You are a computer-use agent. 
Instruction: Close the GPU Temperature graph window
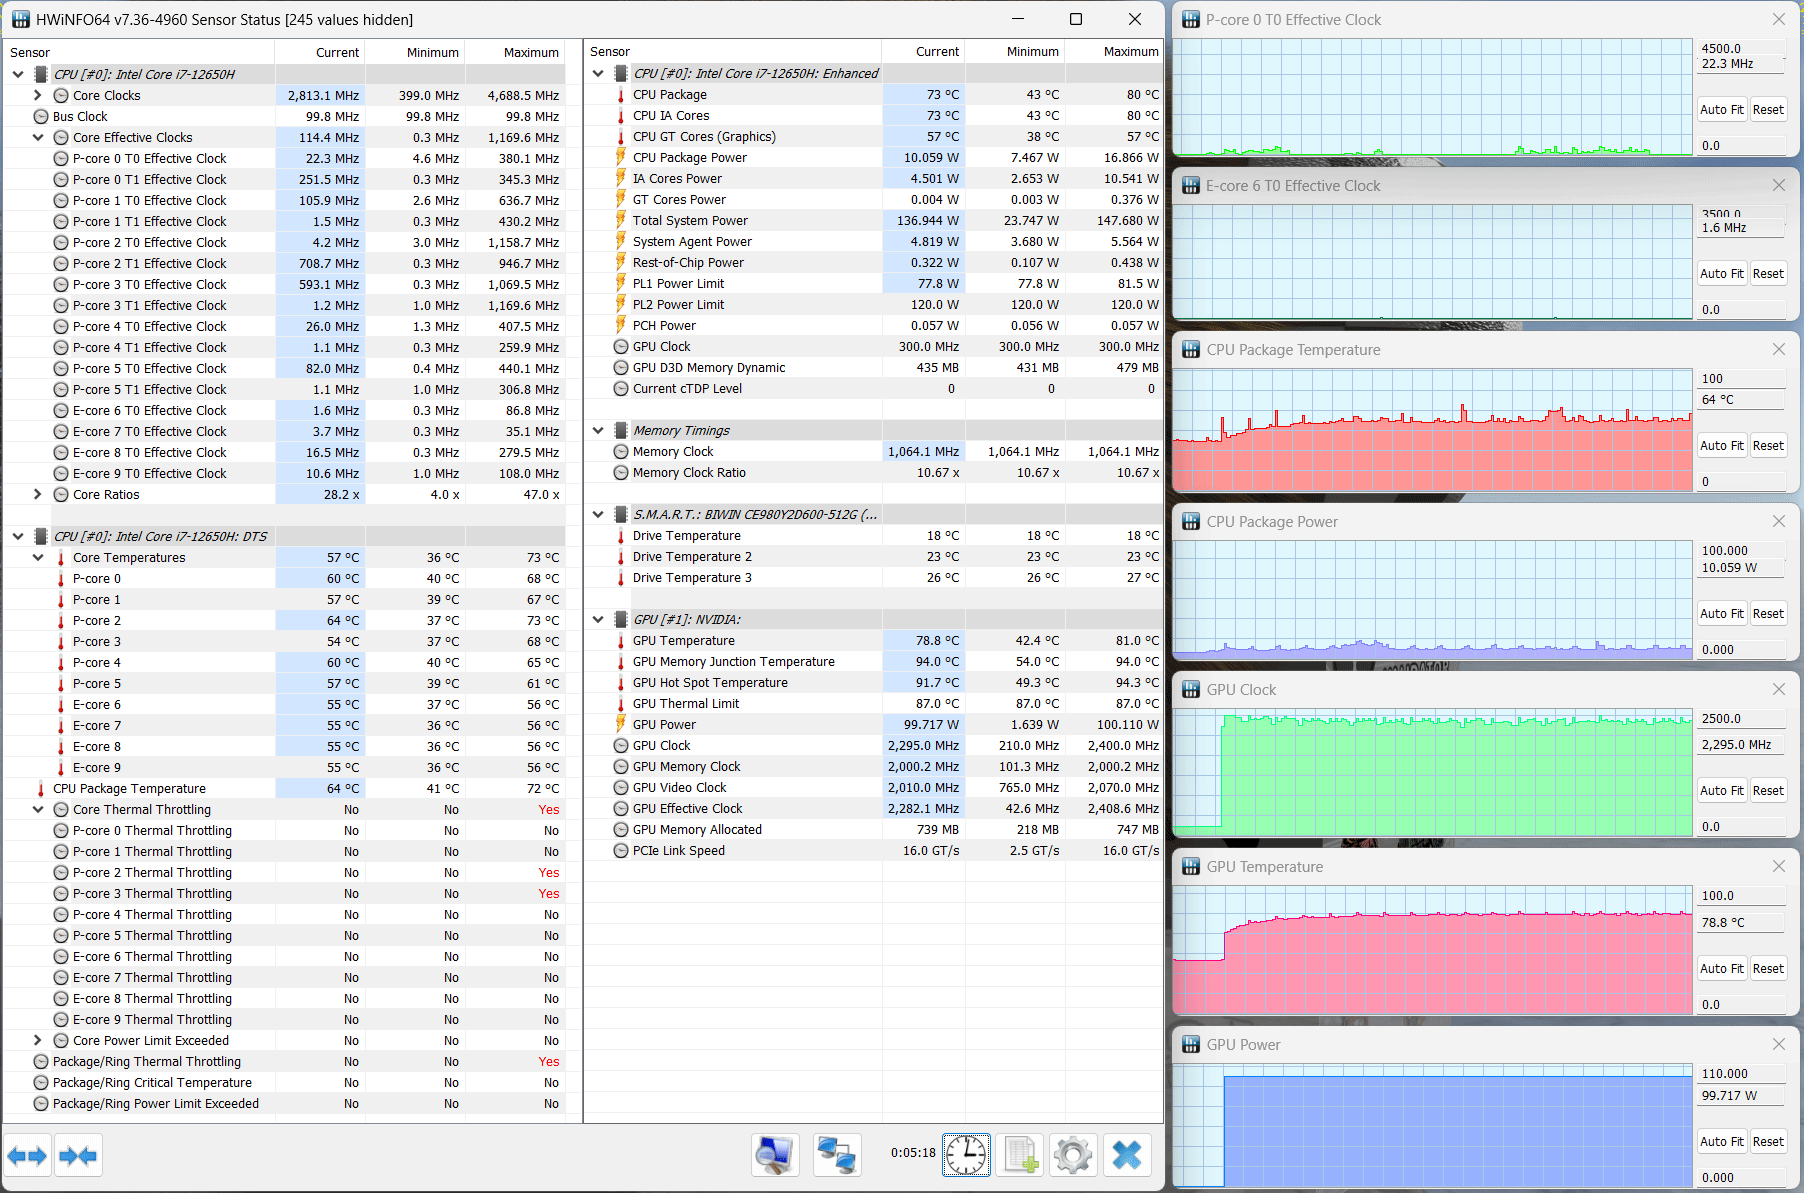(x=1778, y=866)
